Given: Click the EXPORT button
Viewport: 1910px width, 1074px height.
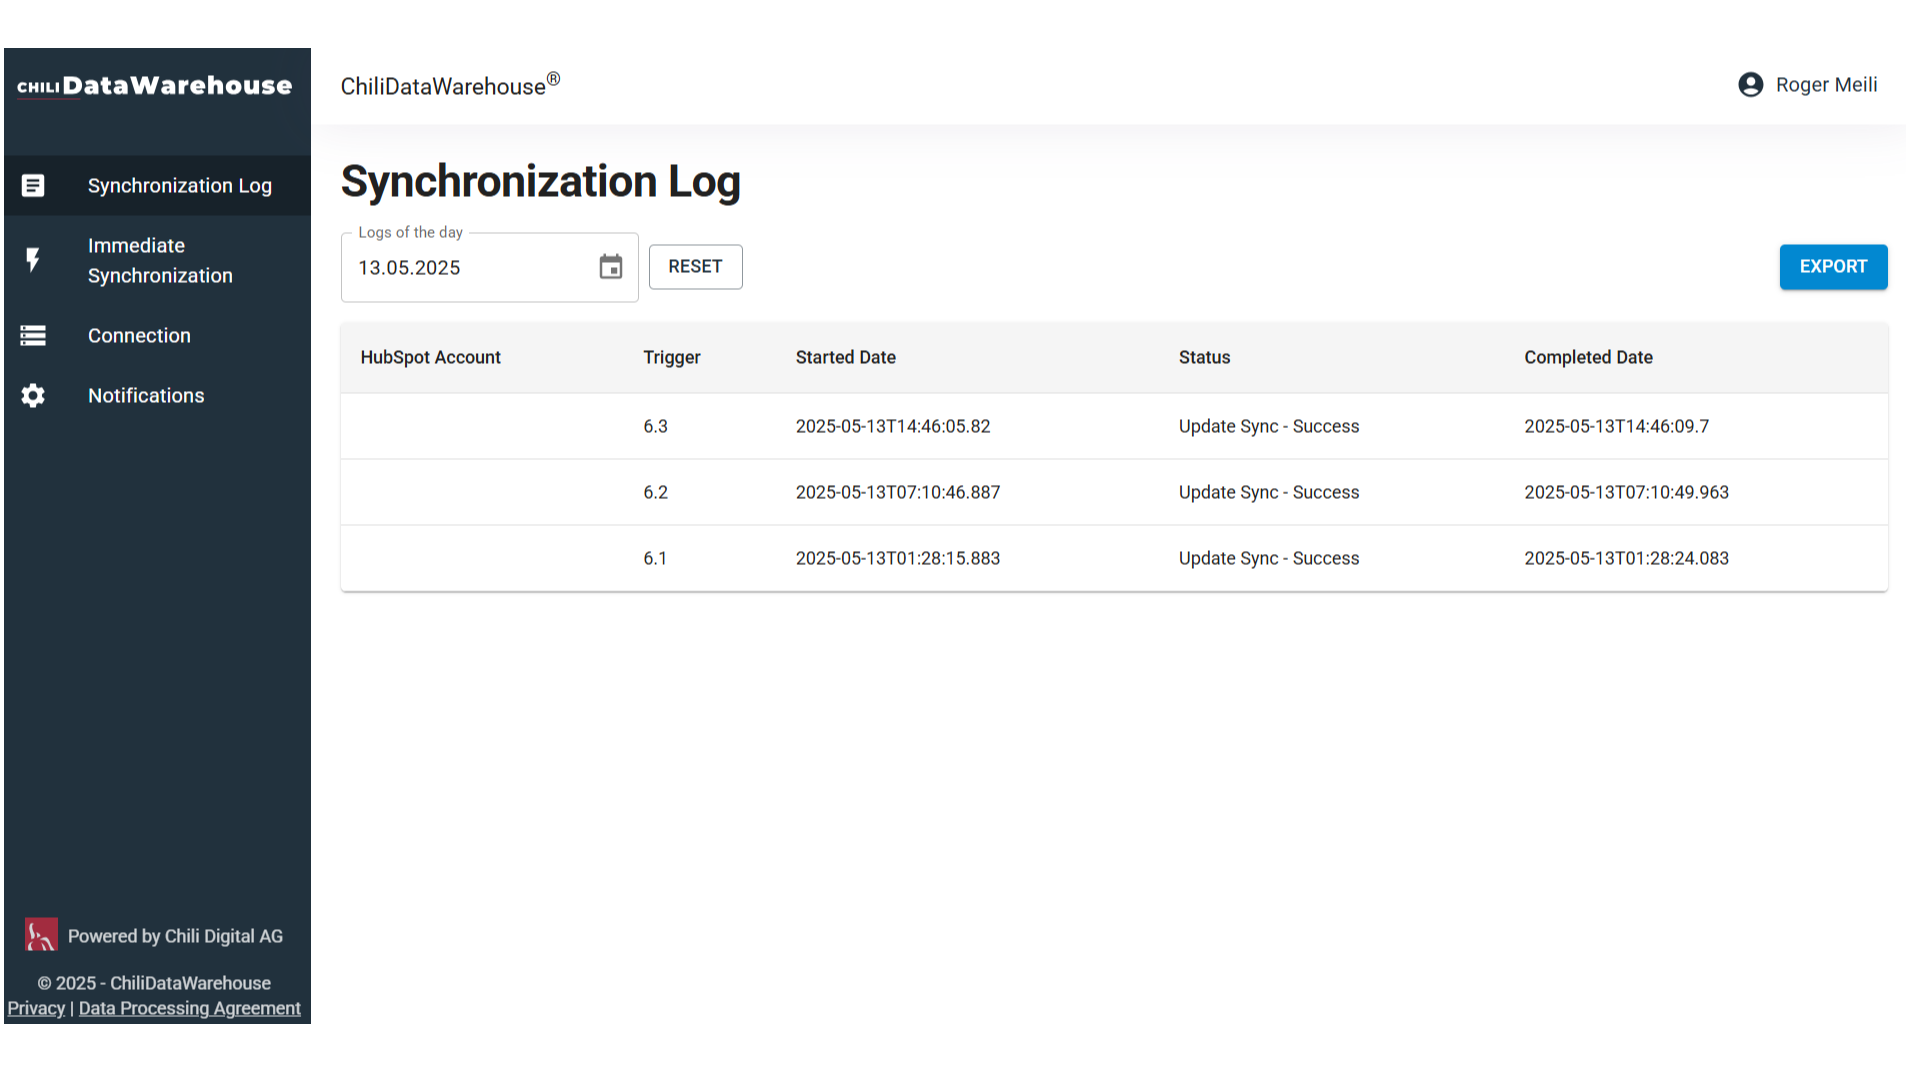Looking at the screenshot, I should coord(1833,266).
